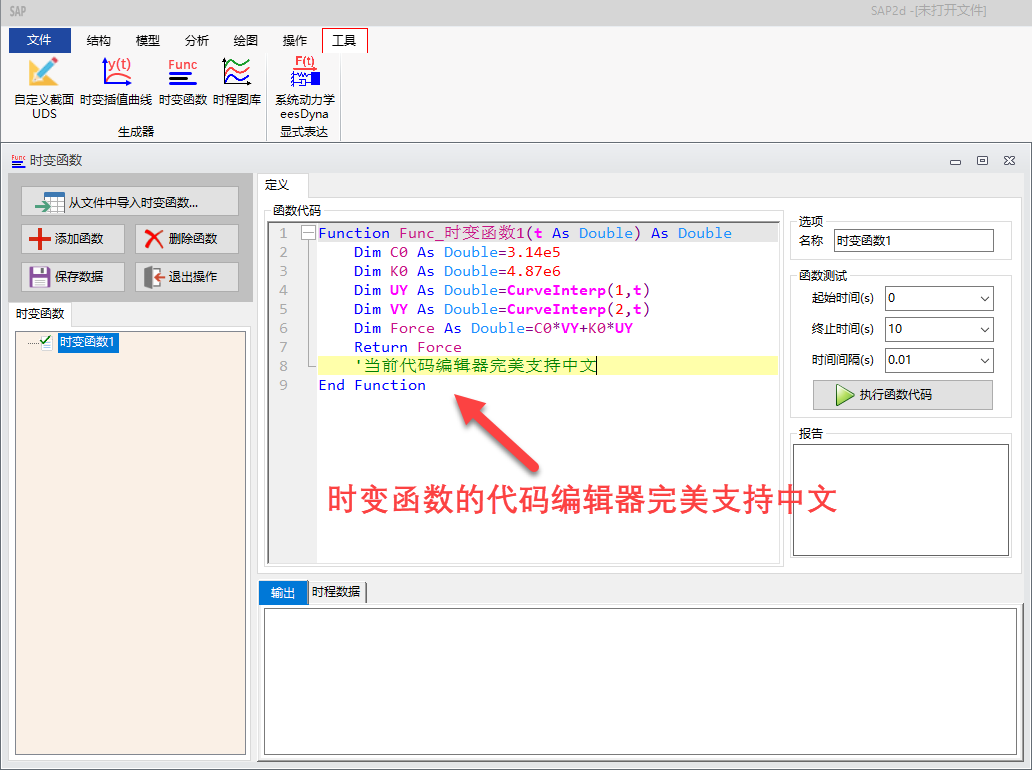This screenshot has height=770, width=1032.
Task: Click 从文件中导入时变函数 import button
Action: [130, 202]
